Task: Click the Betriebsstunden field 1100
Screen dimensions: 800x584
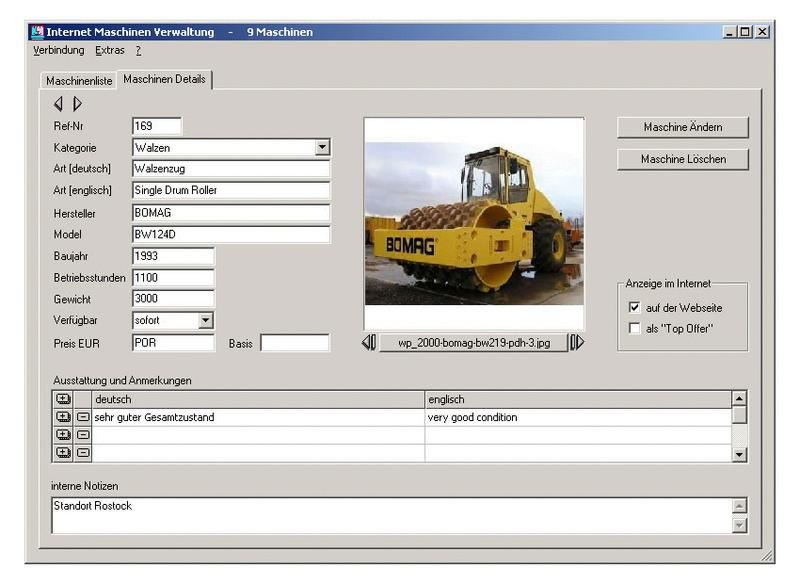Action: 173,278
